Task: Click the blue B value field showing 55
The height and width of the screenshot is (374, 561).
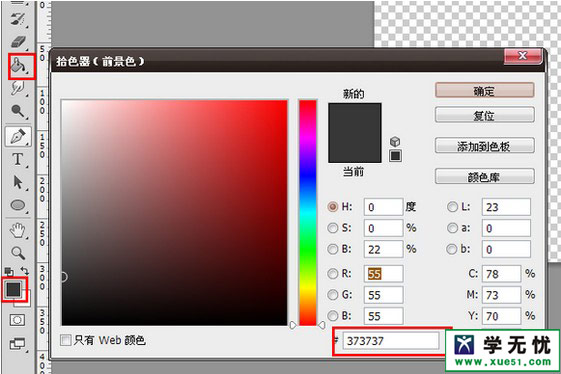Action: [384, 316]
